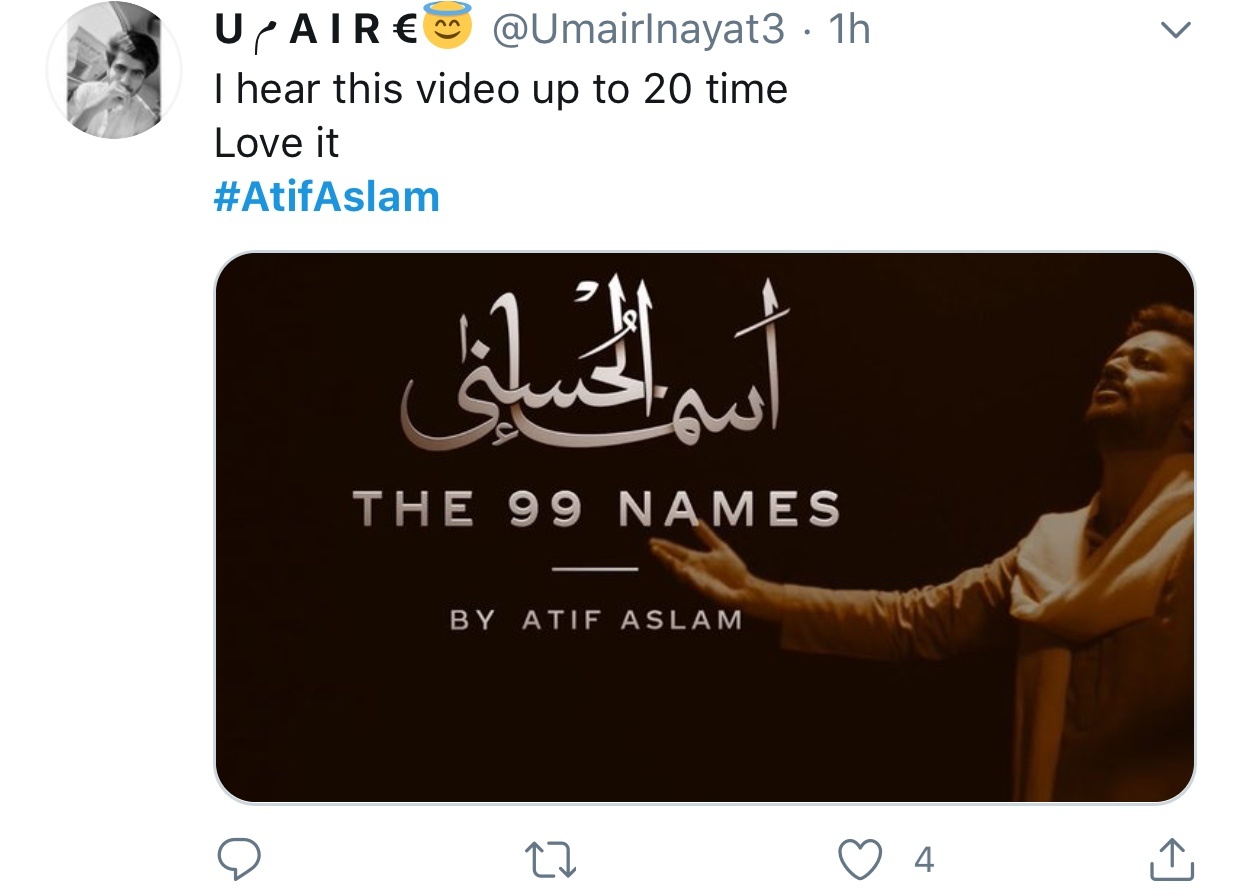The height and width of the screenshot is (895, 1242).
Task: View the likes count of 4
Action: (x=923, y=859)
